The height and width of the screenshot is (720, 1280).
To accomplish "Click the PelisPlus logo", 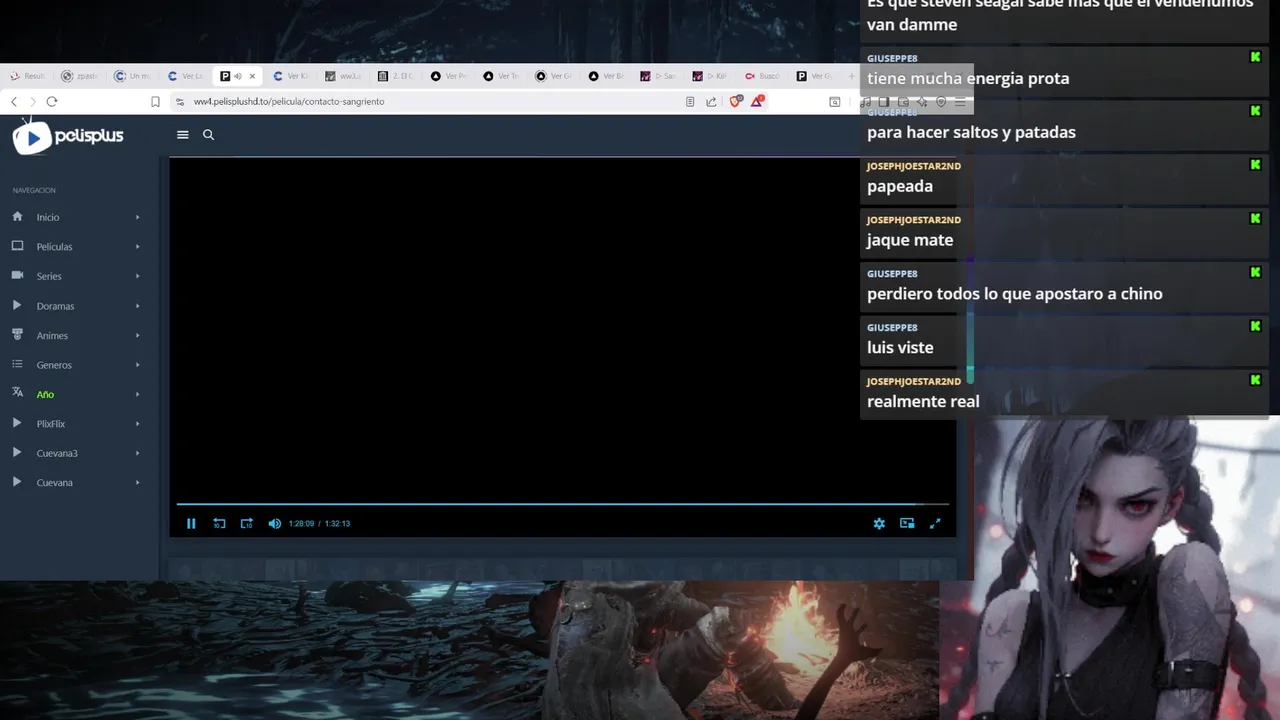I will [68, 136].
